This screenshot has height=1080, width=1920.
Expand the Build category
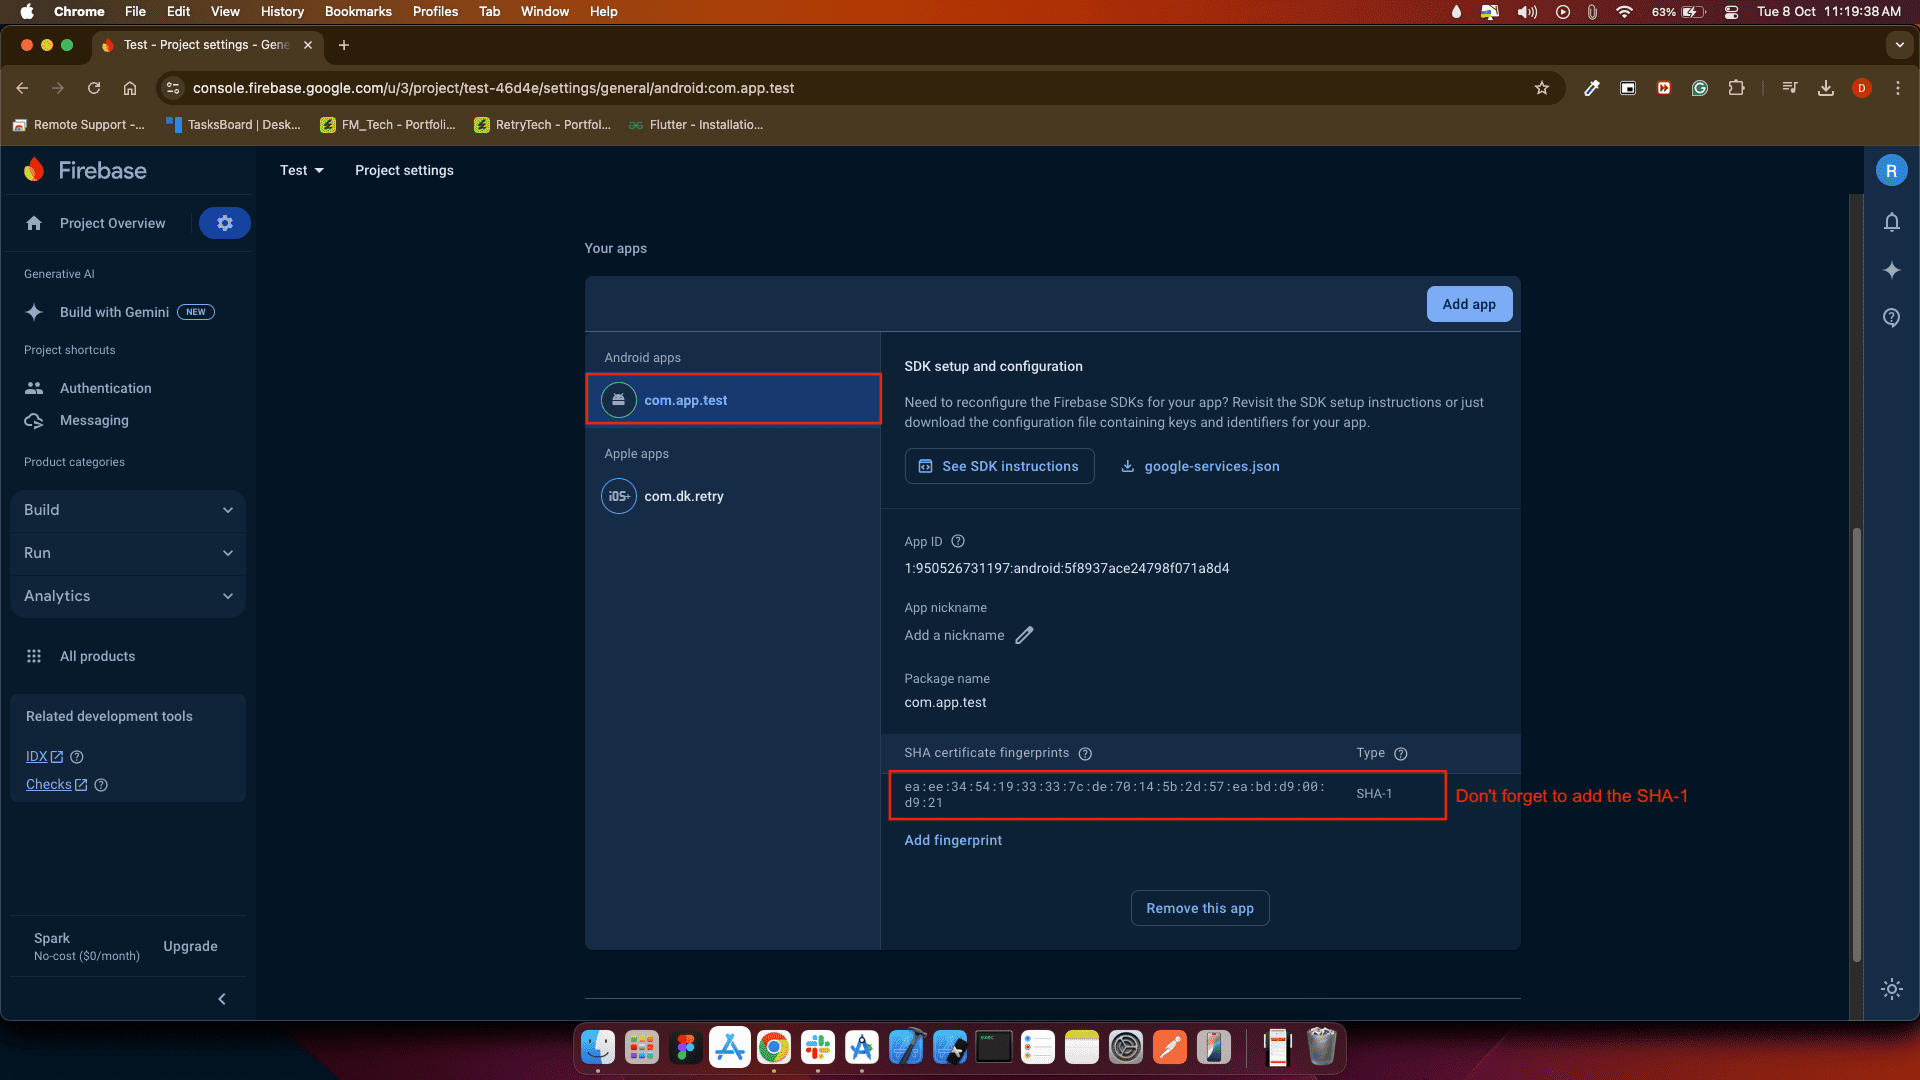click(x=128, y=510)
